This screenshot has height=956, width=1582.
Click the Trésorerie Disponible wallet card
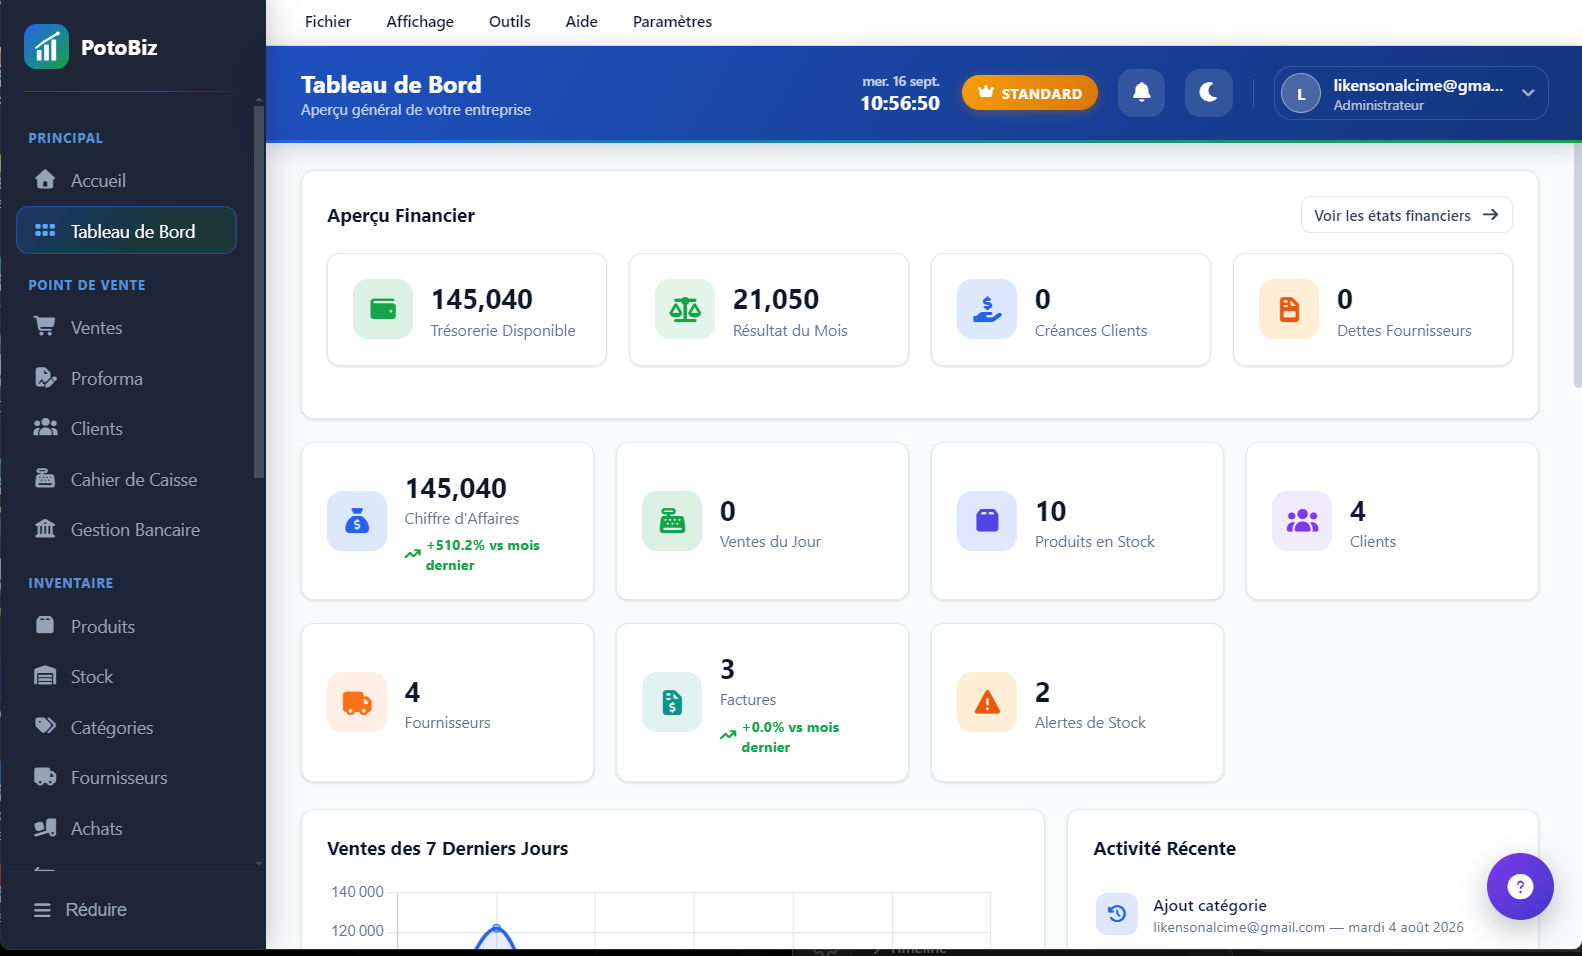[x=467, y=310]
